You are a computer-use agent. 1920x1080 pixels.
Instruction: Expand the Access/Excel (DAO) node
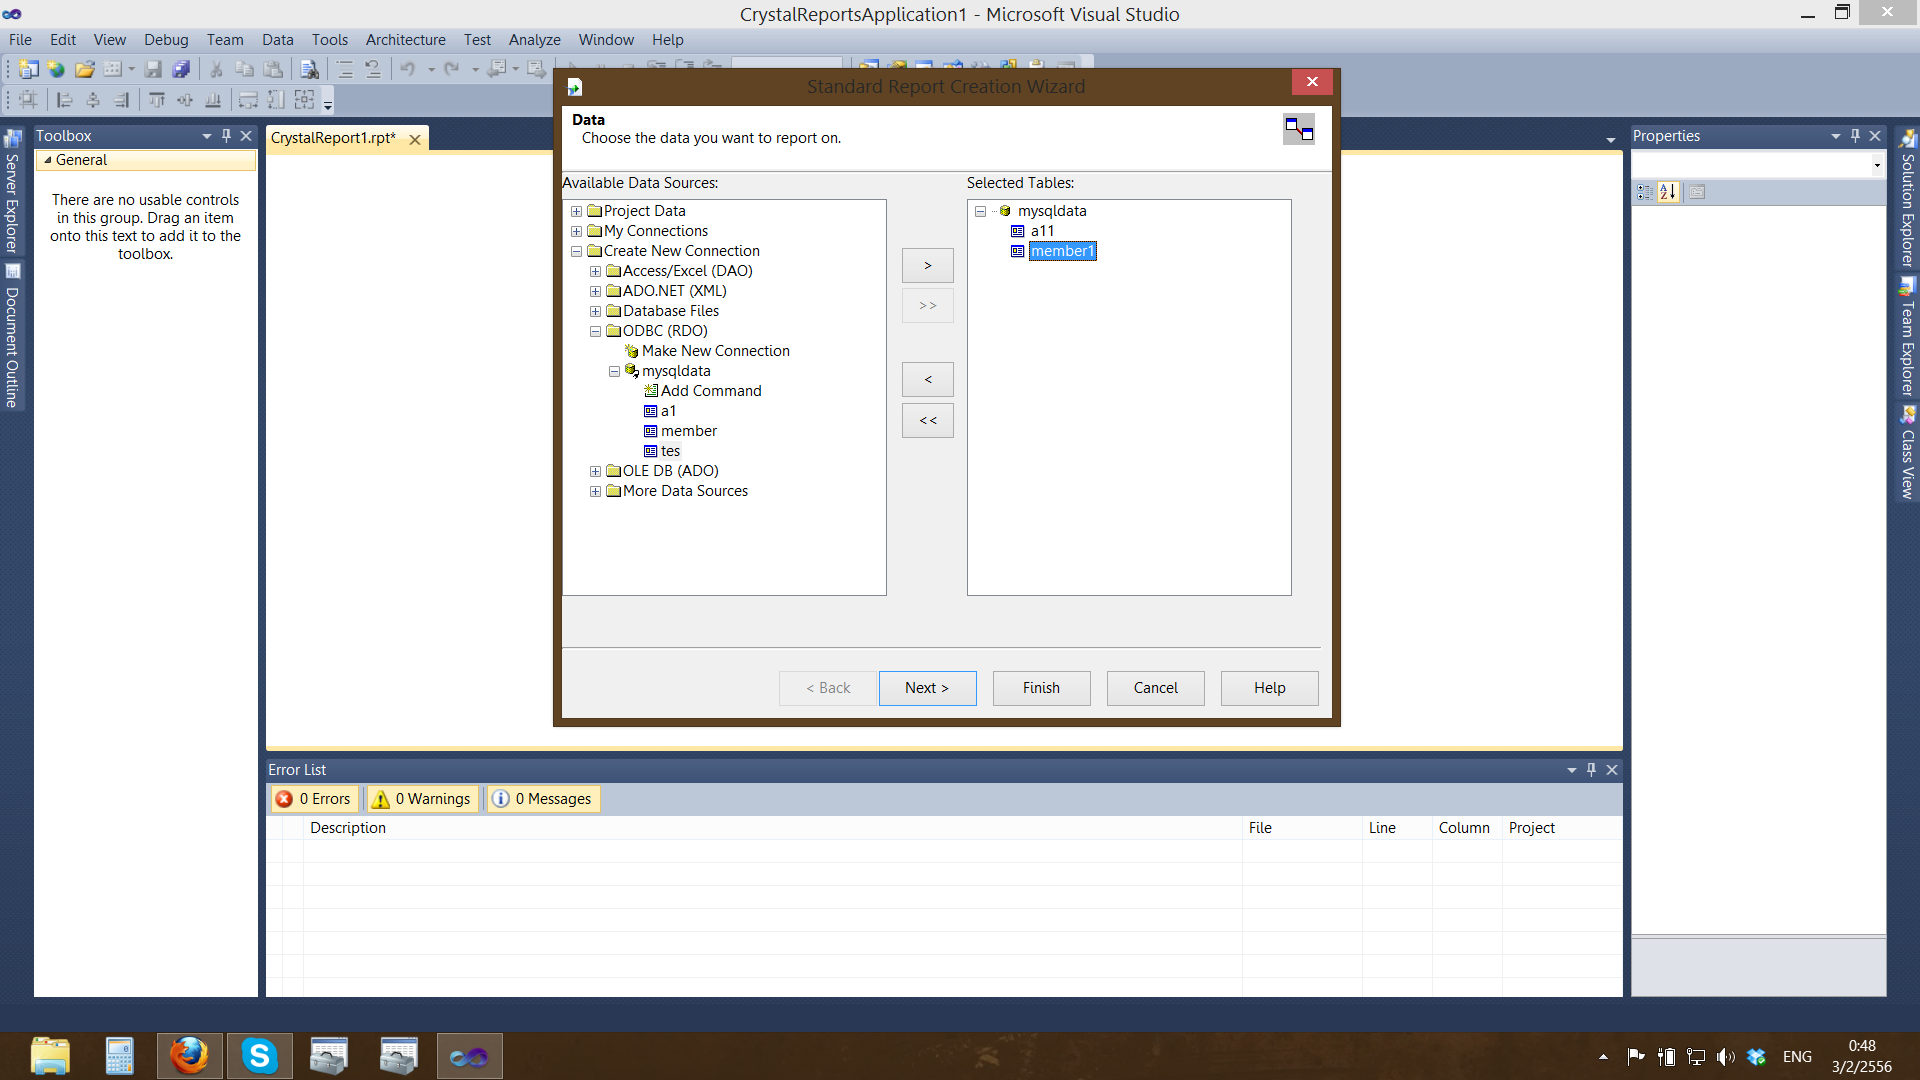pyautogui.click(x=595, y=271)
